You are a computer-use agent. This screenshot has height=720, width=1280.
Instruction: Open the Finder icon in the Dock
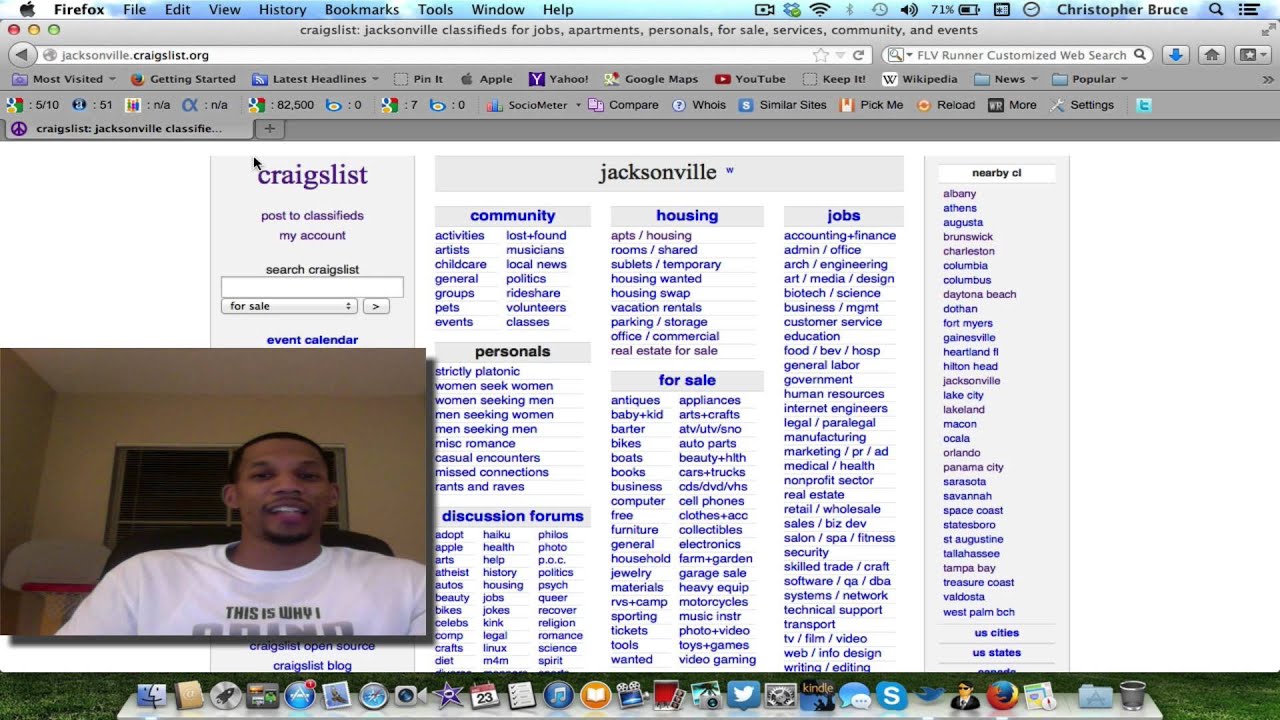(x=151, y=695)
